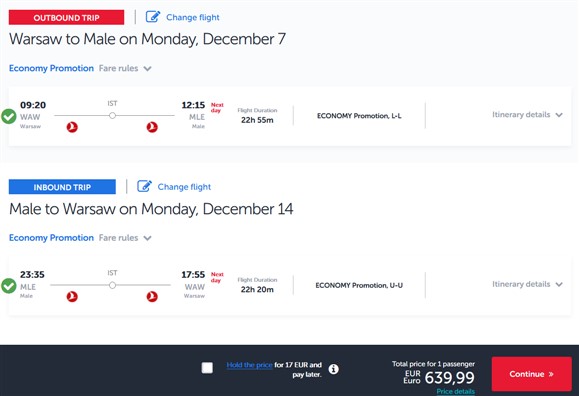Click the outbound Economy Promotion link

click(51, 68)
